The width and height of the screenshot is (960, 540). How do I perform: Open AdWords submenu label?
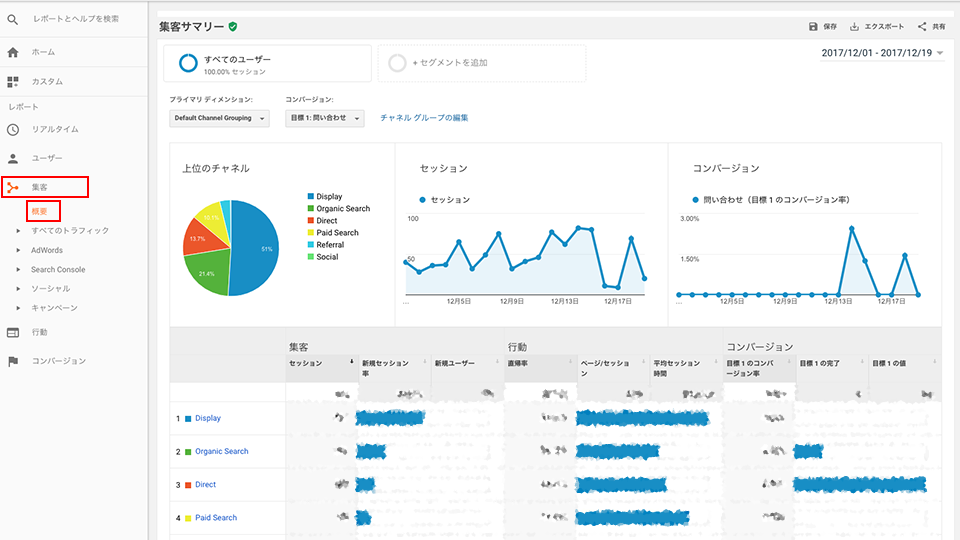[47, 250]
